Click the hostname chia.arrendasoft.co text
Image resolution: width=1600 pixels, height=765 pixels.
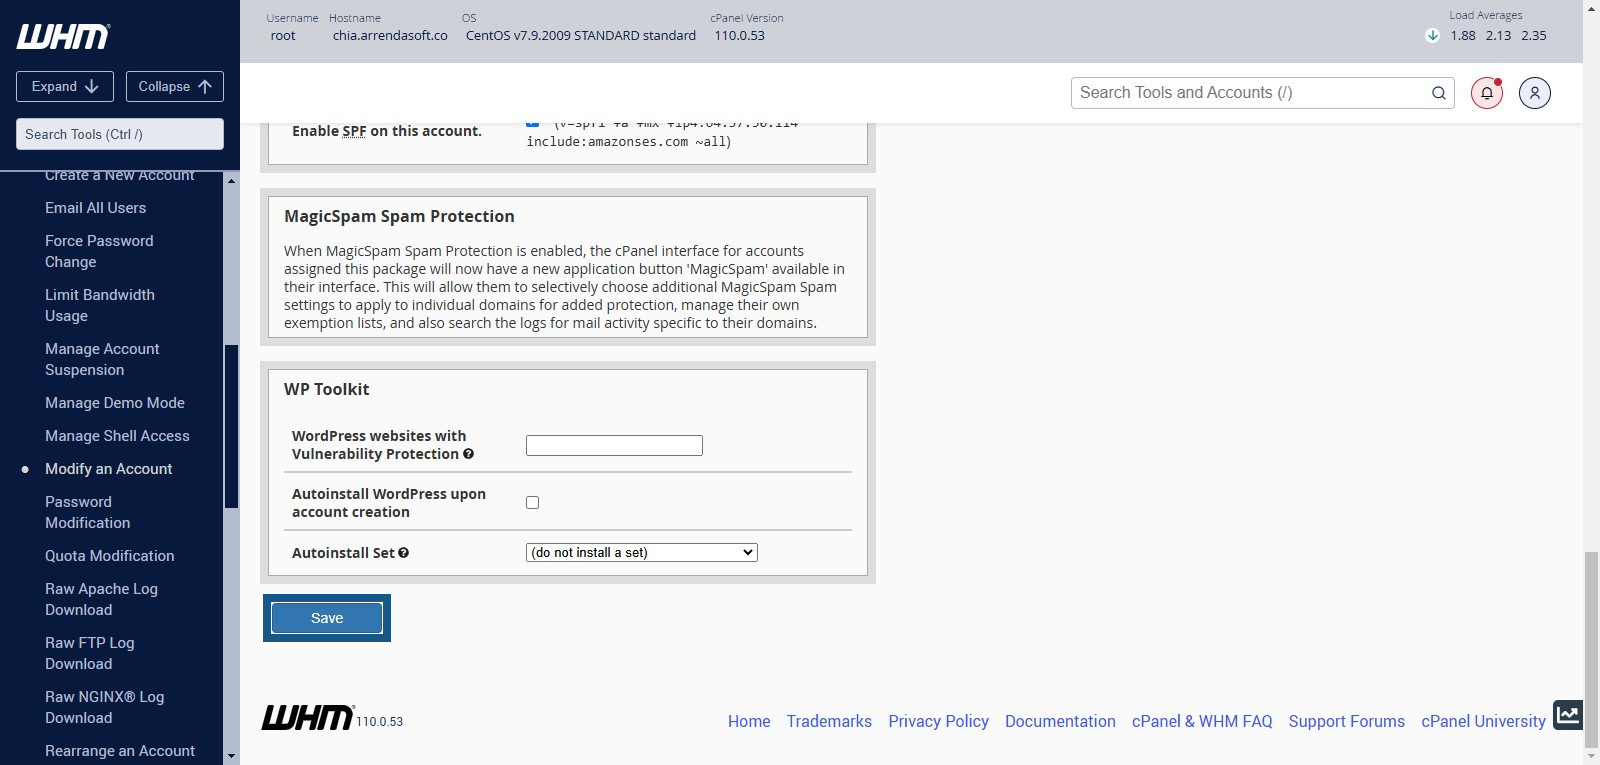(x=390, y=35)
